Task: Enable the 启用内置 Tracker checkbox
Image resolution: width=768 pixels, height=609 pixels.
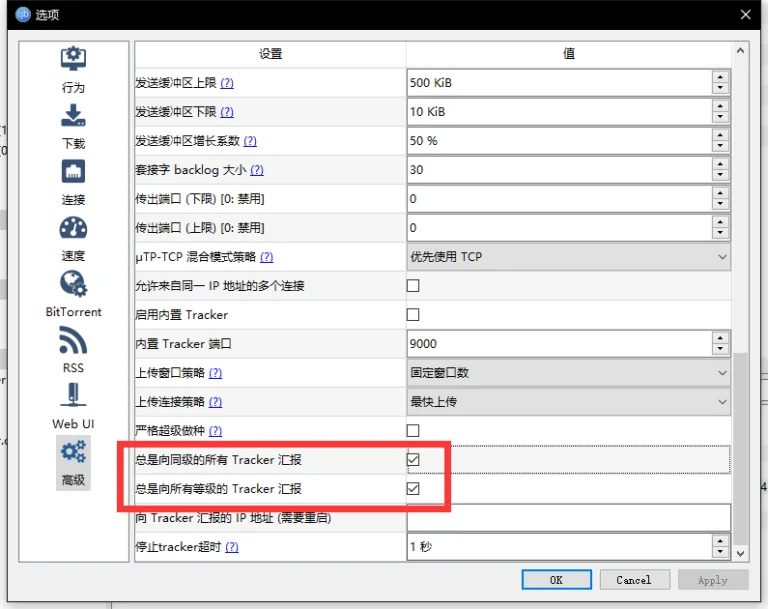Action: pos(413,315)
